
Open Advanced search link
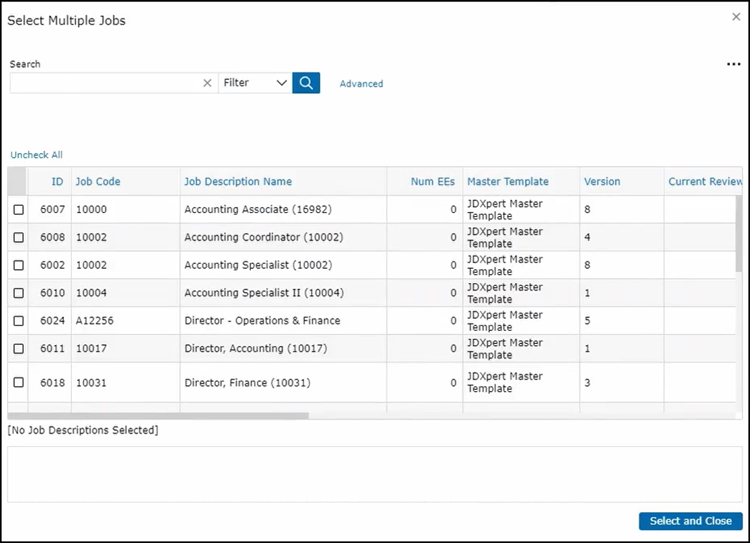361,84
